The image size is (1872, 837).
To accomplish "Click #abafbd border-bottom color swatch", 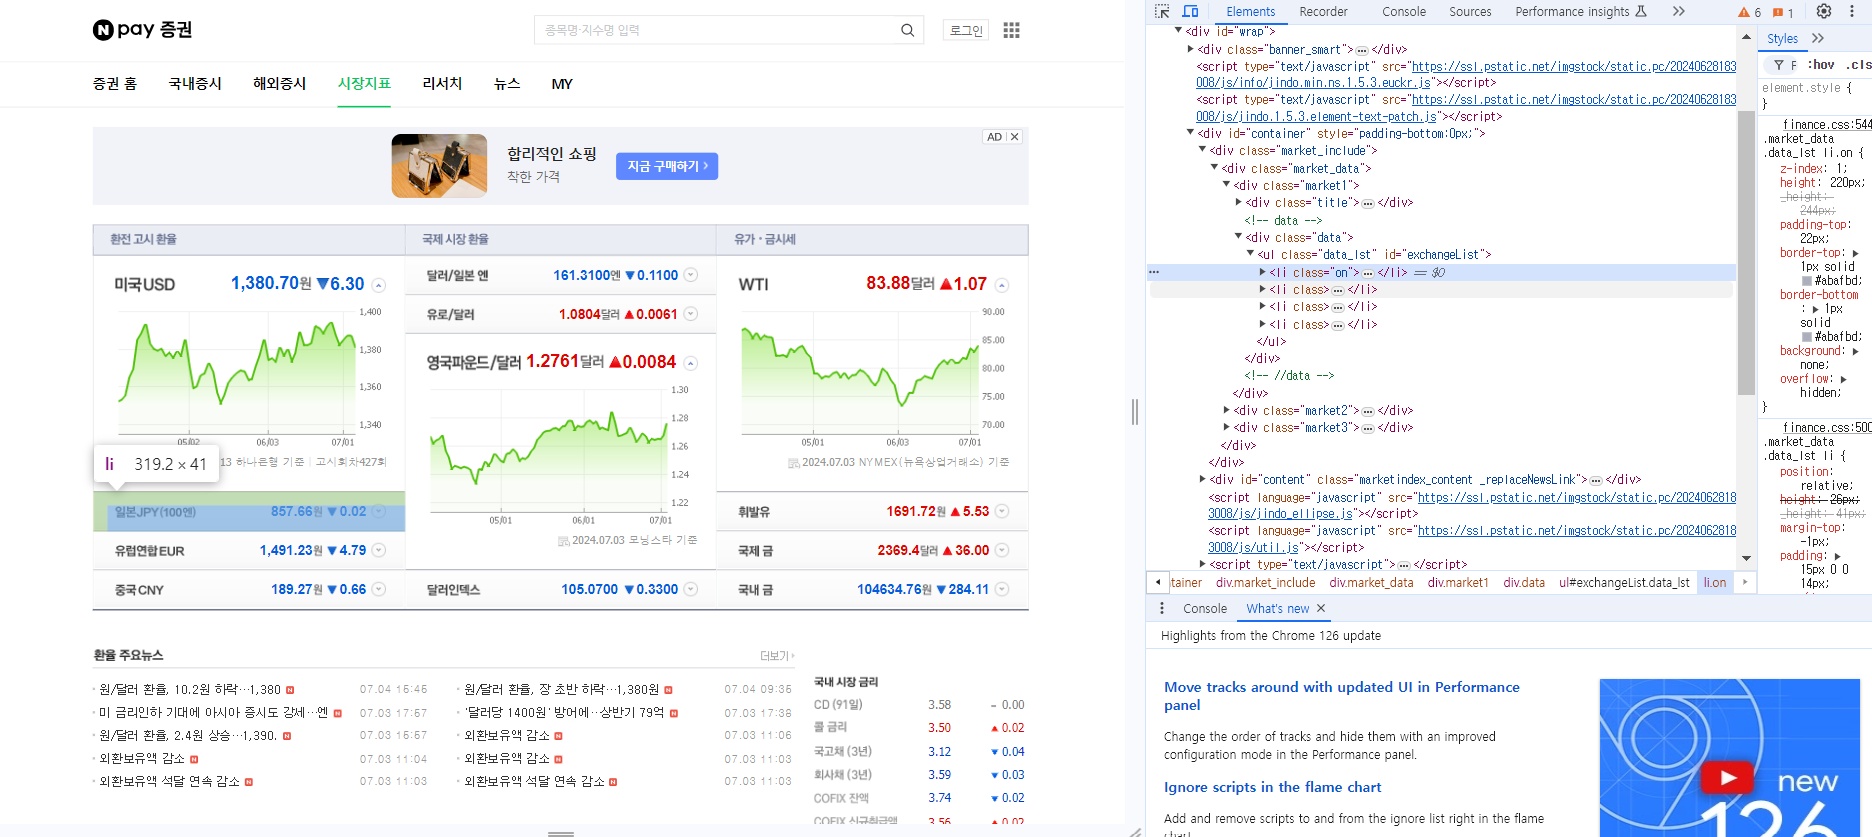I will pos(1807,337).
